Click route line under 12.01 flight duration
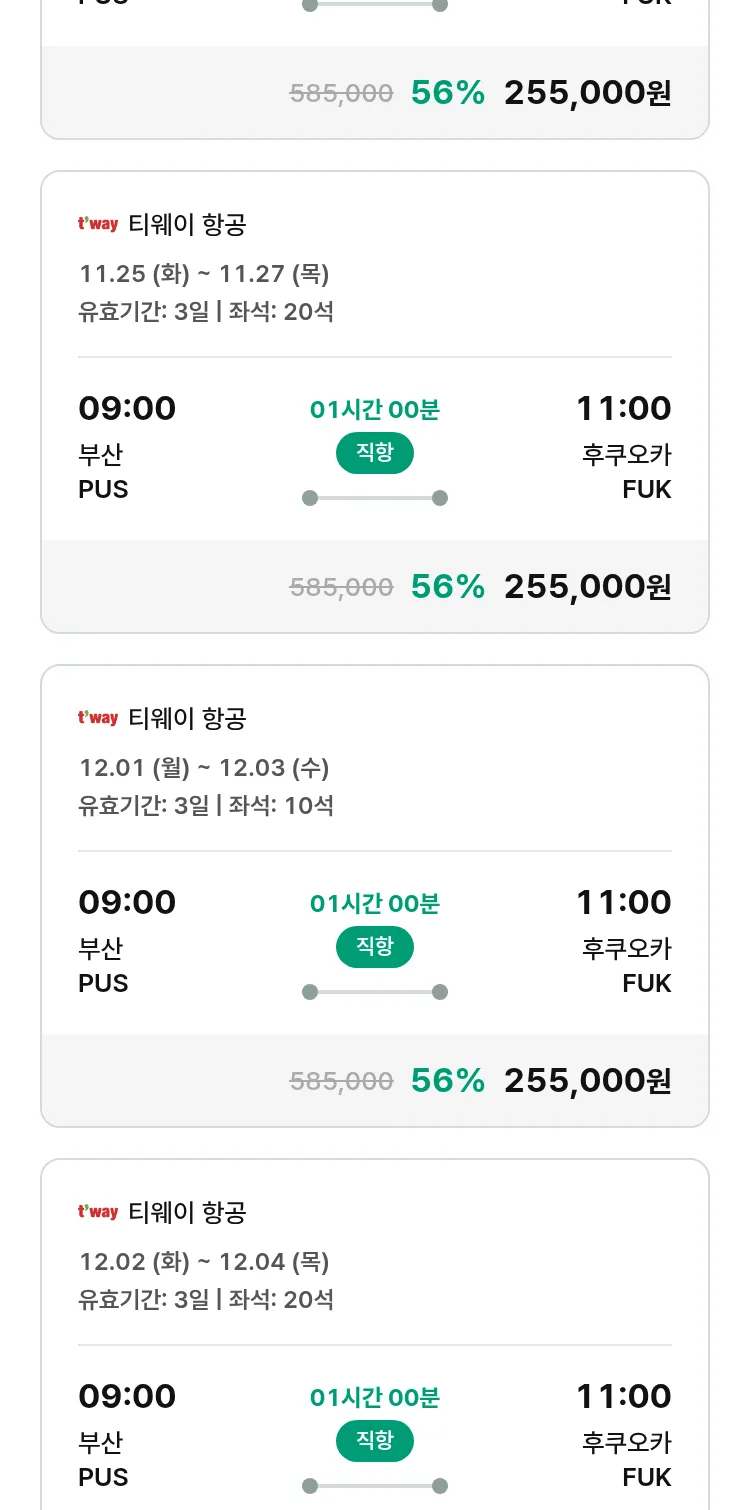750x1510 pixels. (x=374, y=992)
